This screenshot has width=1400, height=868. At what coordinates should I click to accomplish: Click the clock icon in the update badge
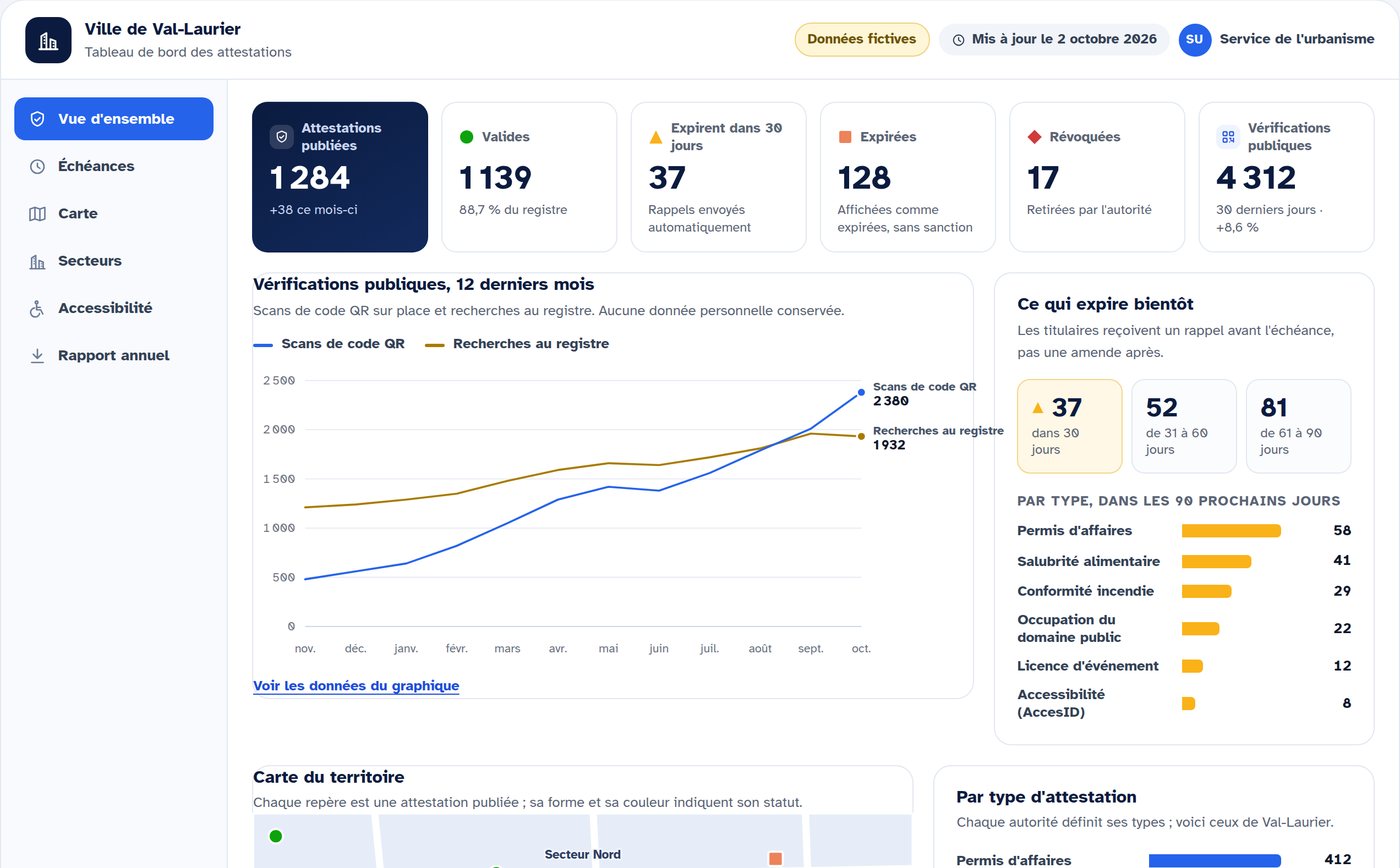[x=958, y=40]
